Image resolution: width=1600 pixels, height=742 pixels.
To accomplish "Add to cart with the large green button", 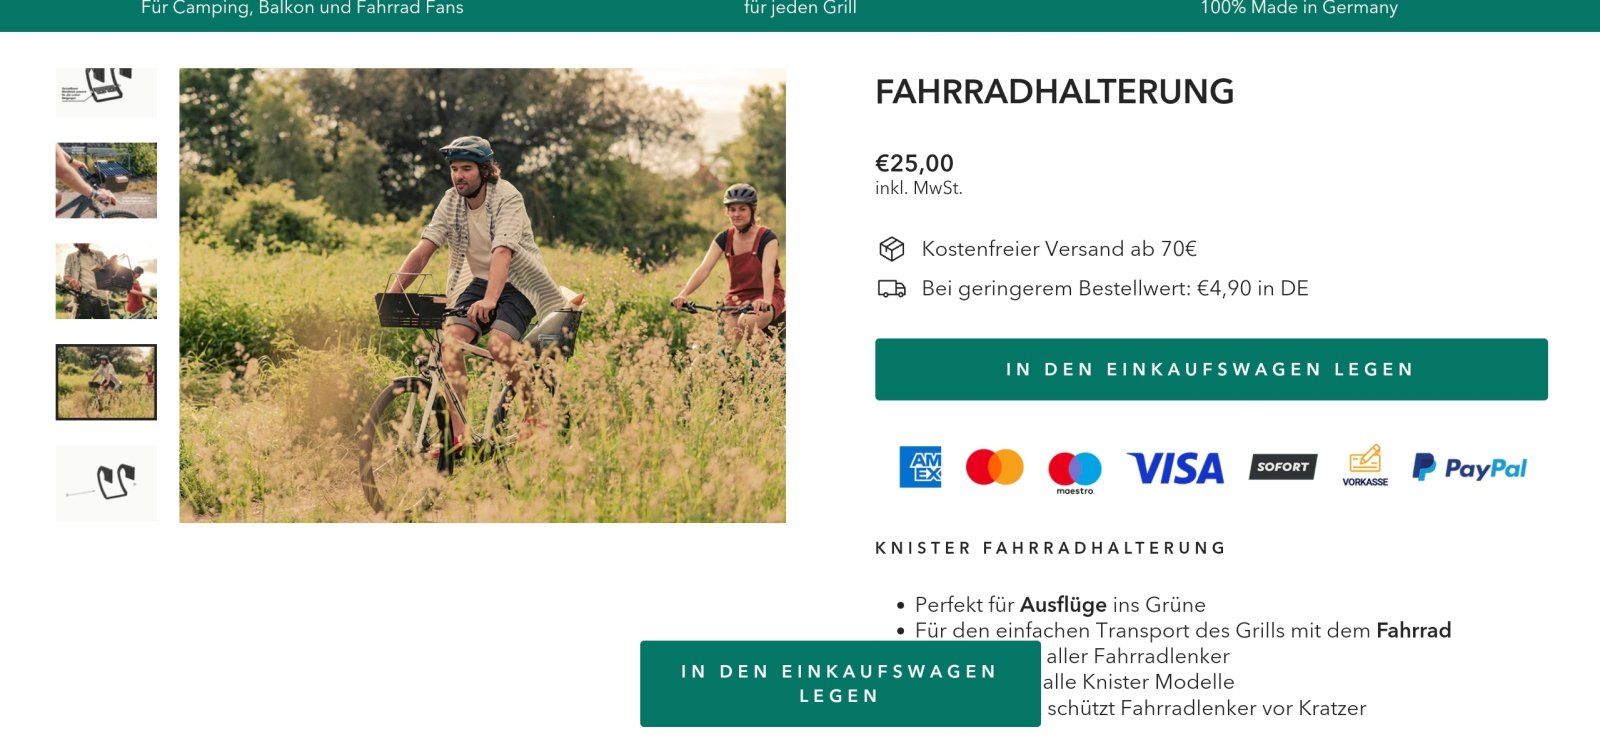I will pos(1211,369).
